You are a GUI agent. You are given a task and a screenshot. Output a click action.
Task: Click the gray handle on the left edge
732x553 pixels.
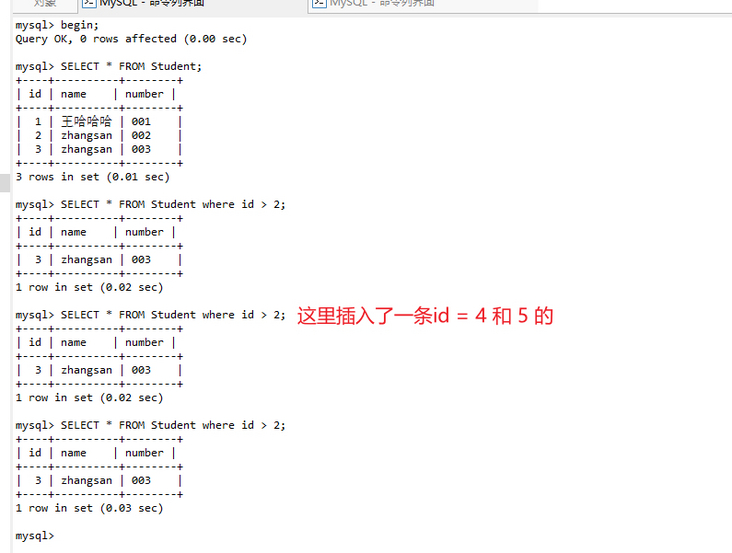(5, 182)
